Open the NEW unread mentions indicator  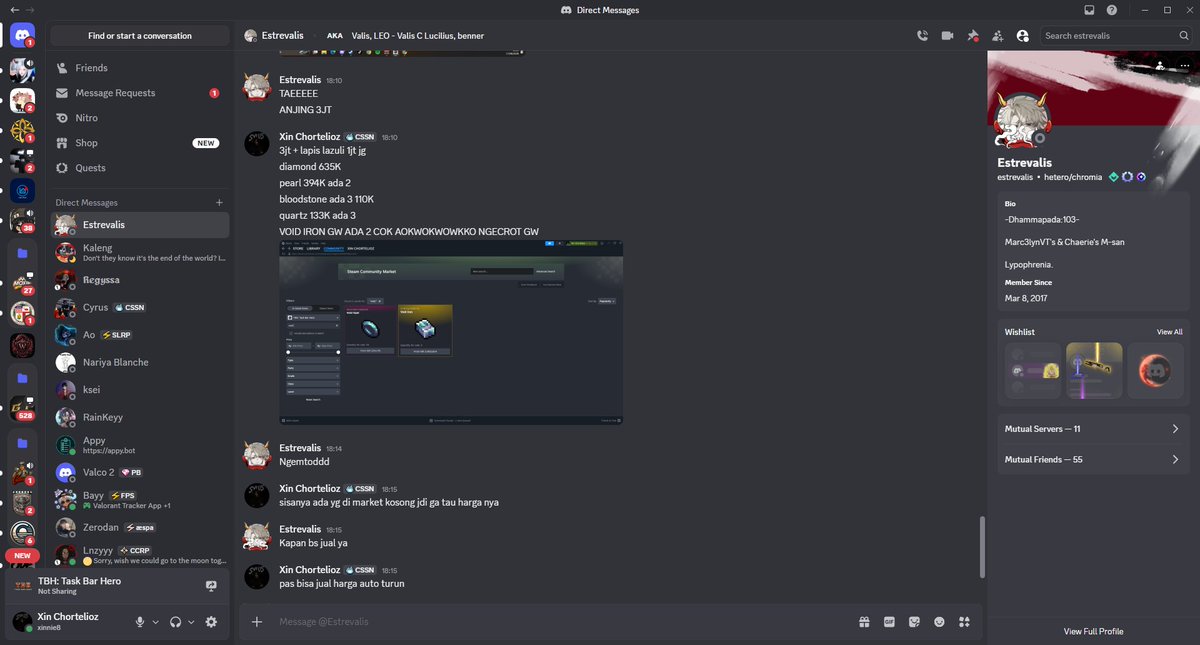[x=22, y=555]
